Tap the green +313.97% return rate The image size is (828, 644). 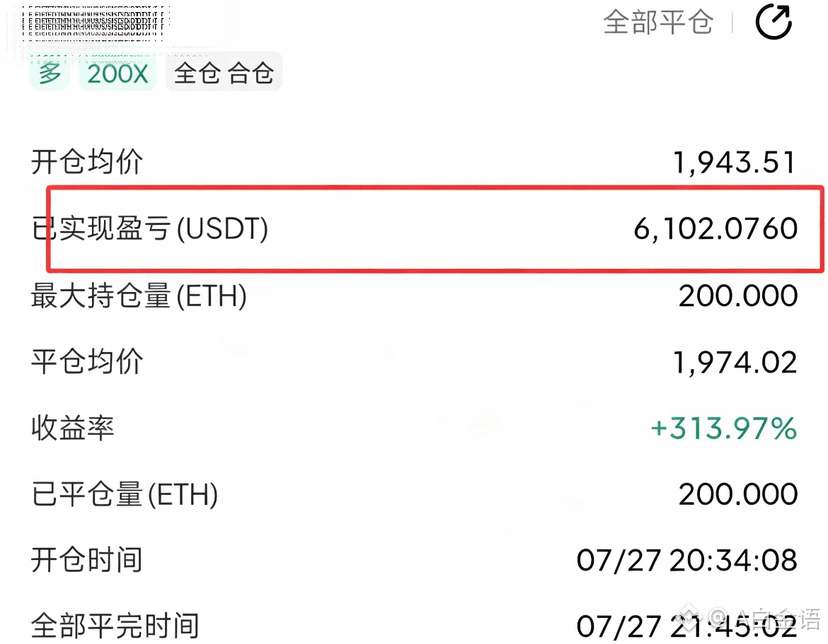click(723, 428)
